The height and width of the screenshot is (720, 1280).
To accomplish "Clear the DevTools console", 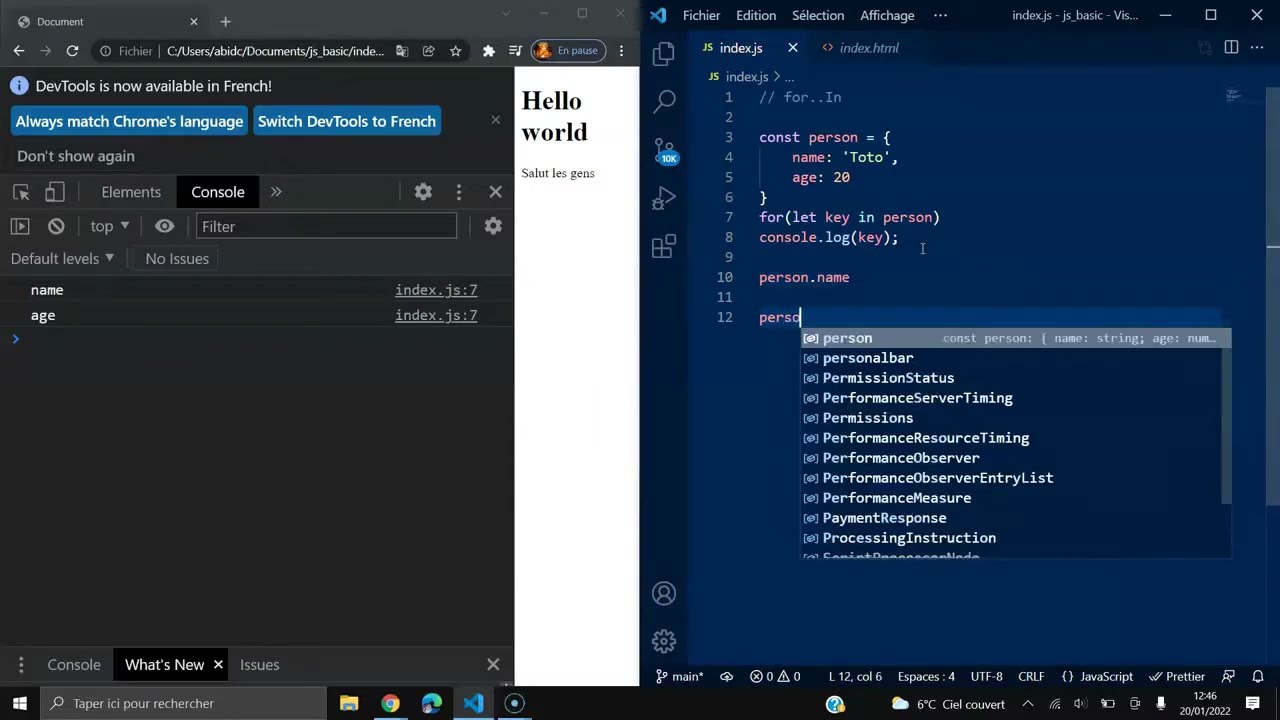I will [x=56, y=226].
